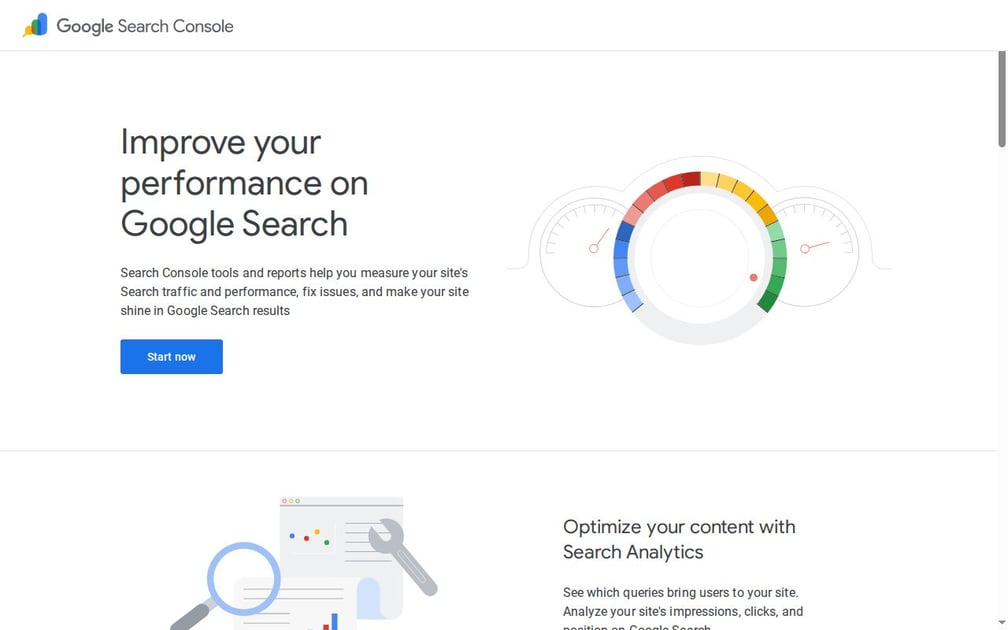Screen dimensions: 1008x630
Task: Click the gray wrench illustration icon
Action: point(404,556)
